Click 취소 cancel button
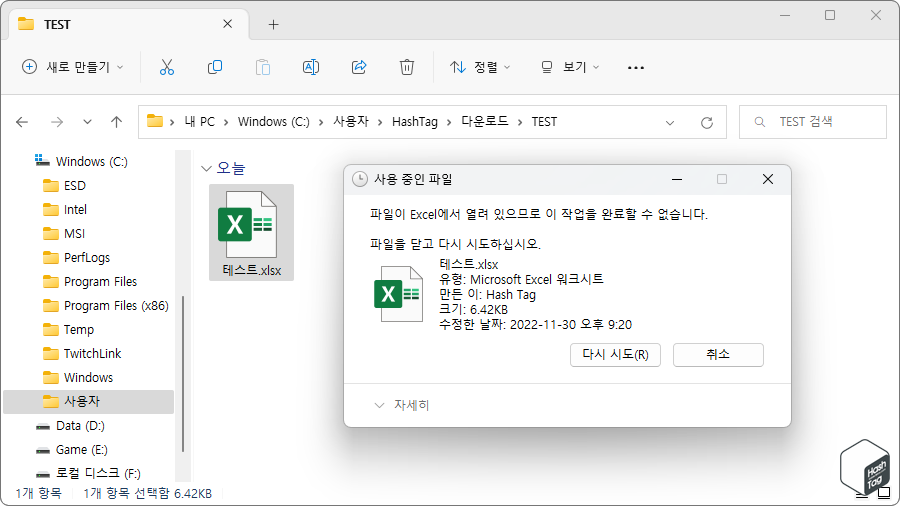 [718, 355]
